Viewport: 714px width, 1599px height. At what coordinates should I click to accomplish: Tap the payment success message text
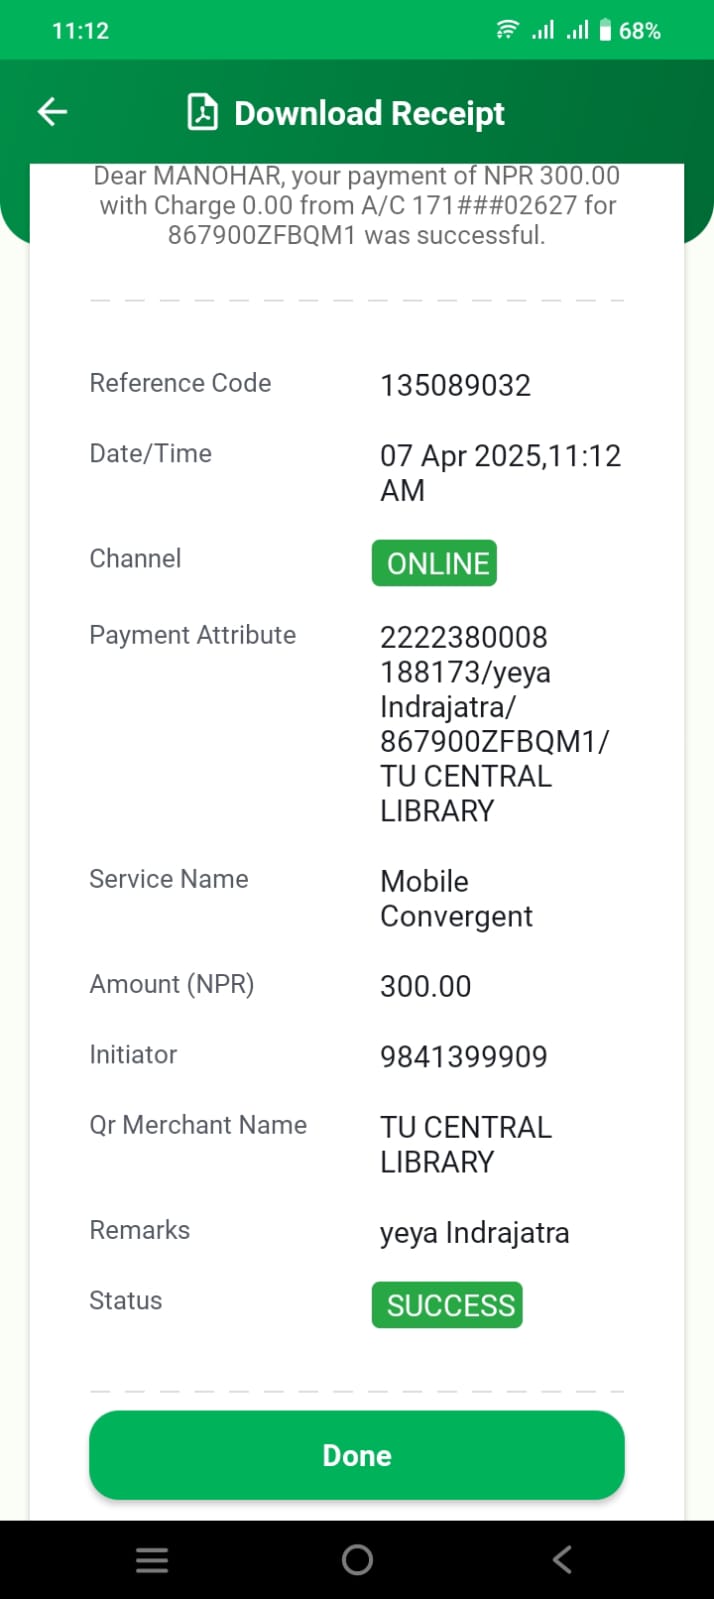[357, 205]
